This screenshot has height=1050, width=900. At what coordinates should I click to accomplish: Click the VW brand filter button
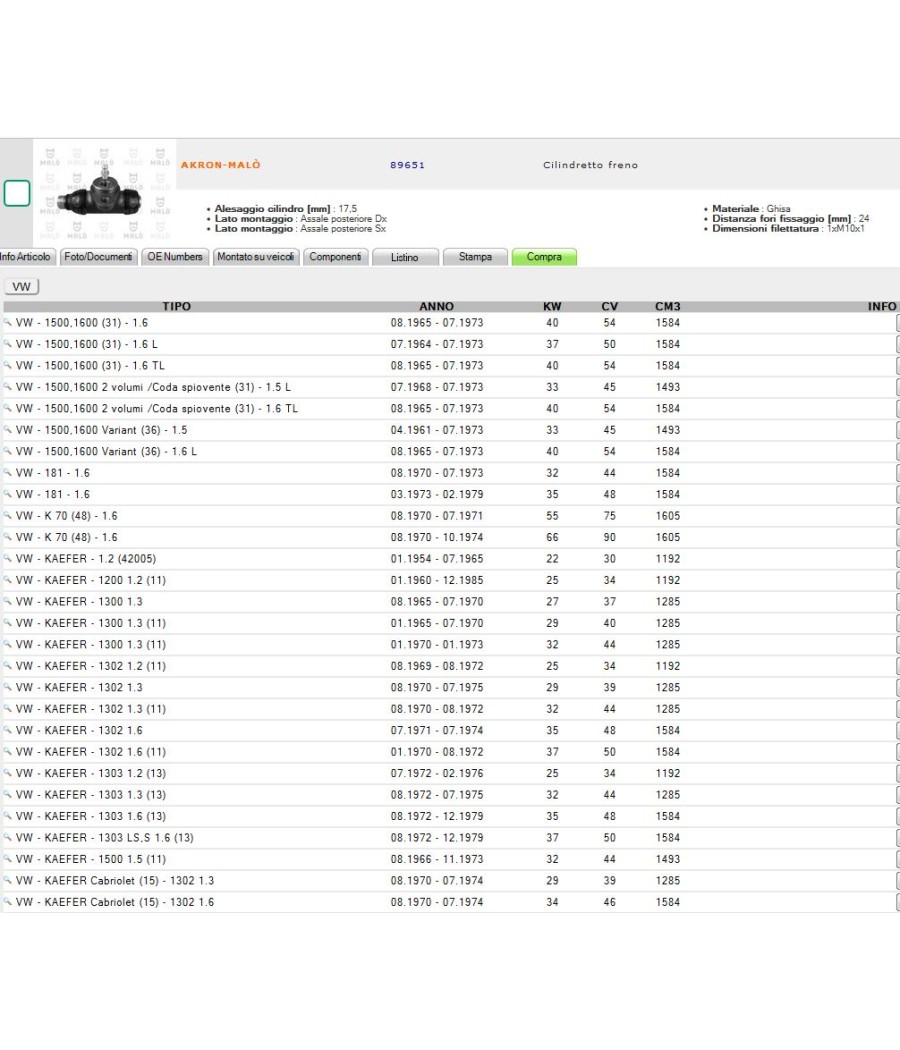pyautogui.click(x=21, y=287)
